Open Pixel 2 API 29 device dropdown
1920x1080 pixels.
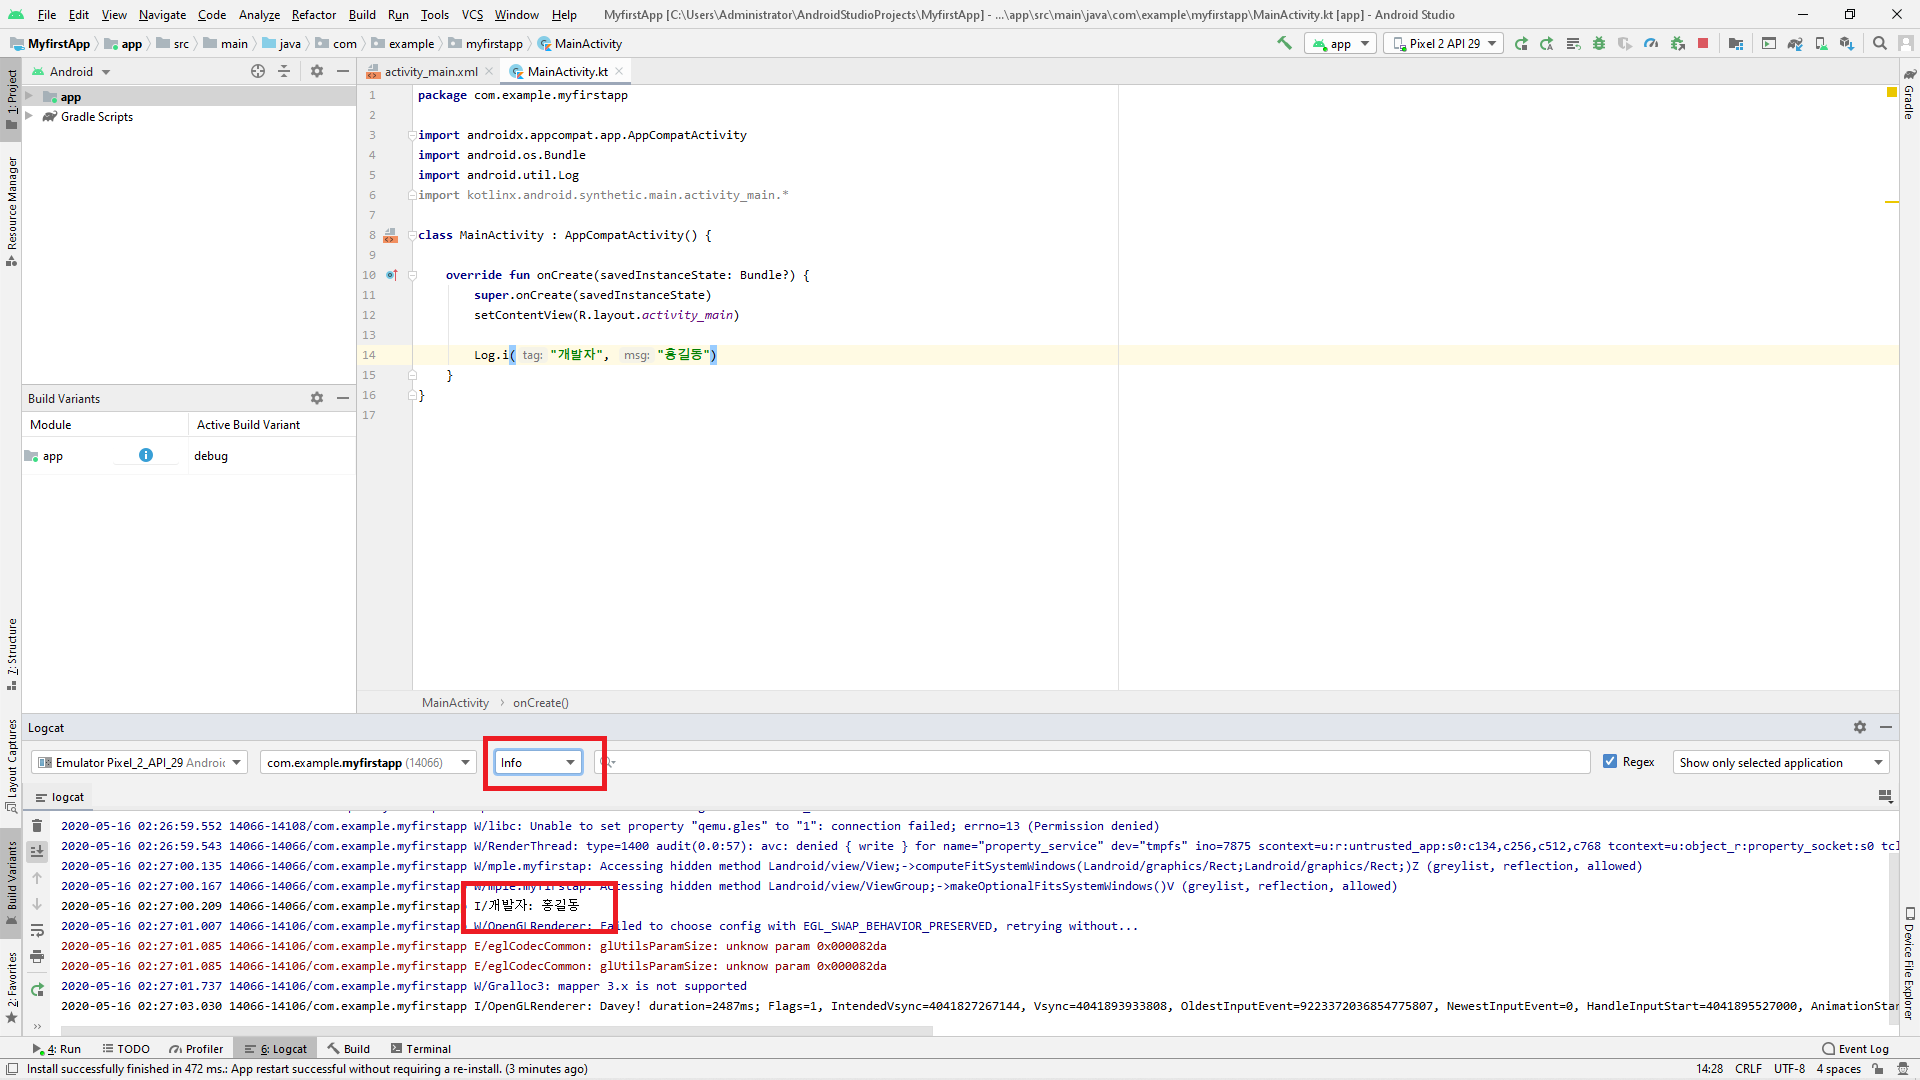click(1444, 43)
